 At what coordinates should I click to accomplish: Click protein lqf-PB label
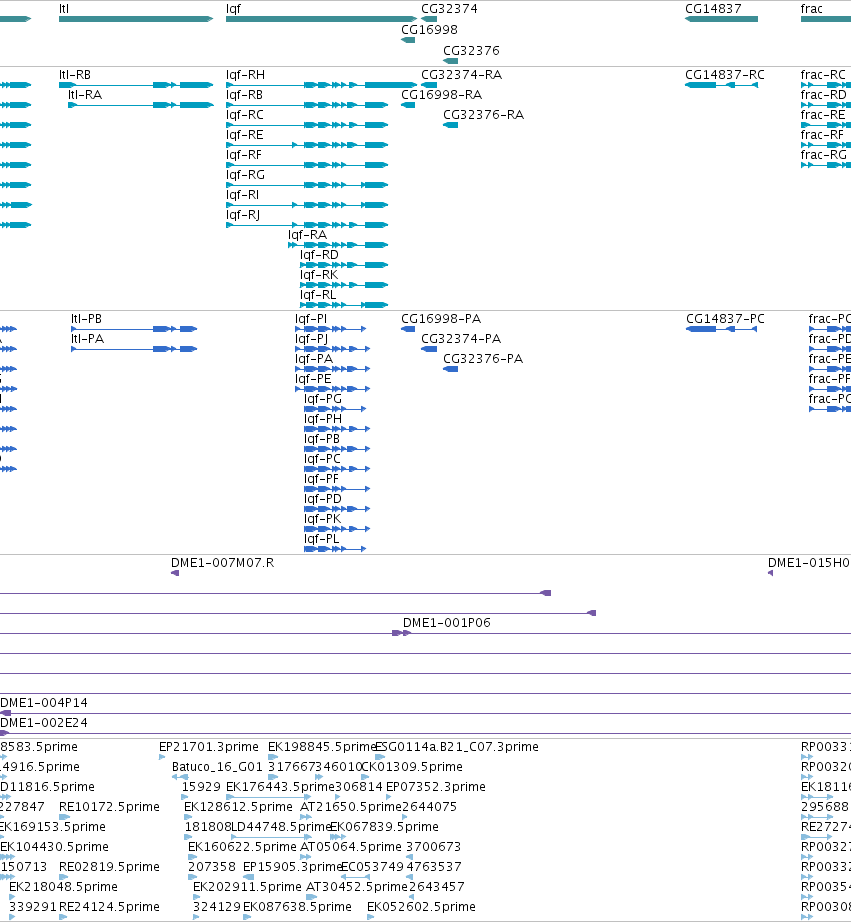[322, 439]
